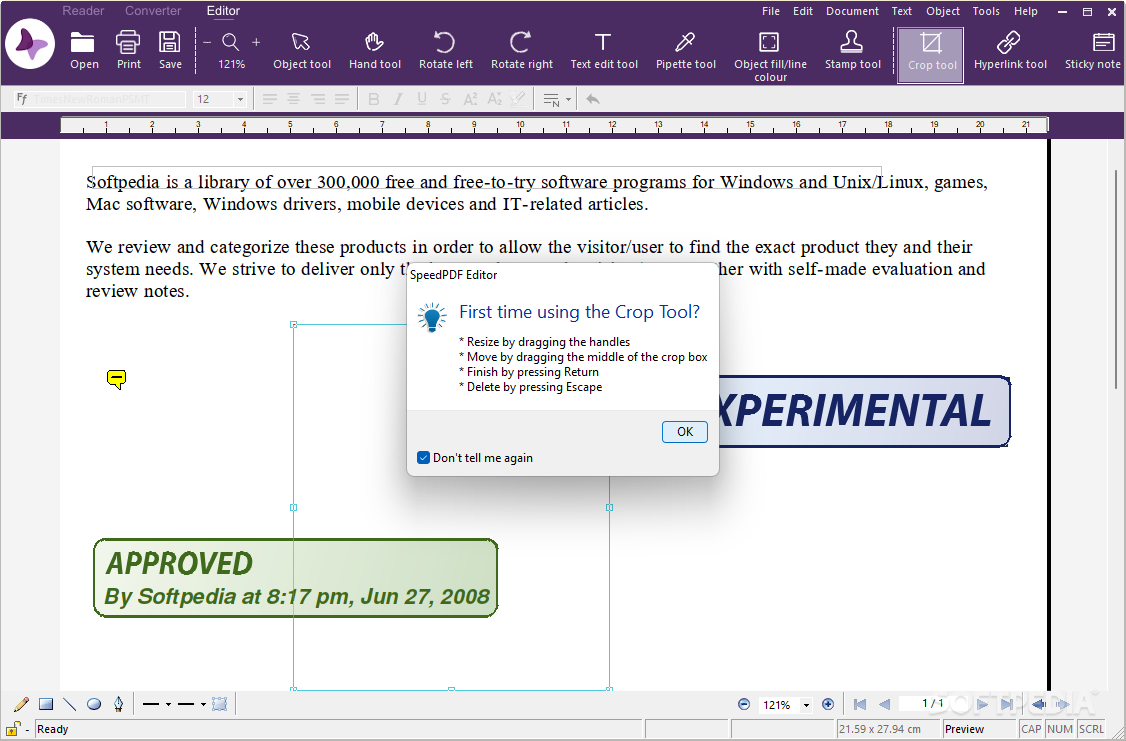The width and height of the screenshot is (1126, 741).
Task: Click the selection marquee icon in bottom toolbar
Action: (x=220, y=704)
